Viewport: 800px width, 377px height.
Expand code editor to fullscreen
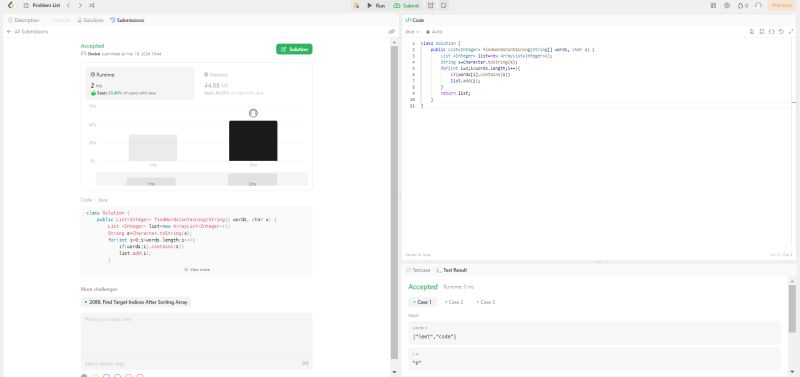click(x=790, y=32)
